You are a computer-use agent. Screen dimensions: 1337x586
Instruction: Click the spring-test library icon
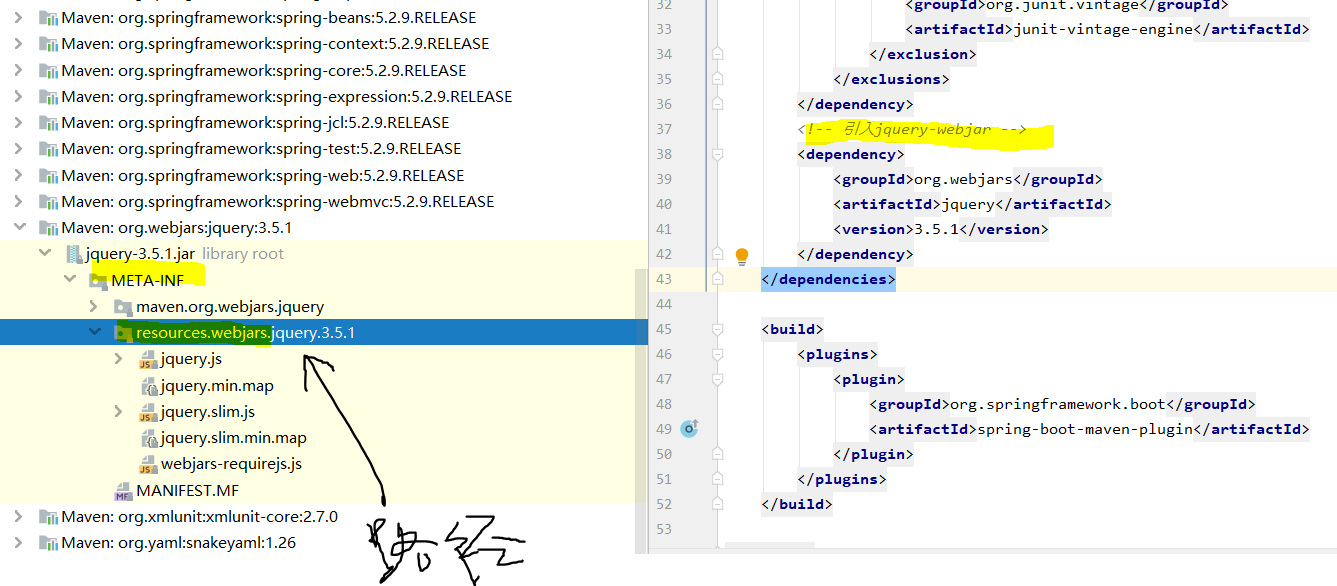coord(47,148)
